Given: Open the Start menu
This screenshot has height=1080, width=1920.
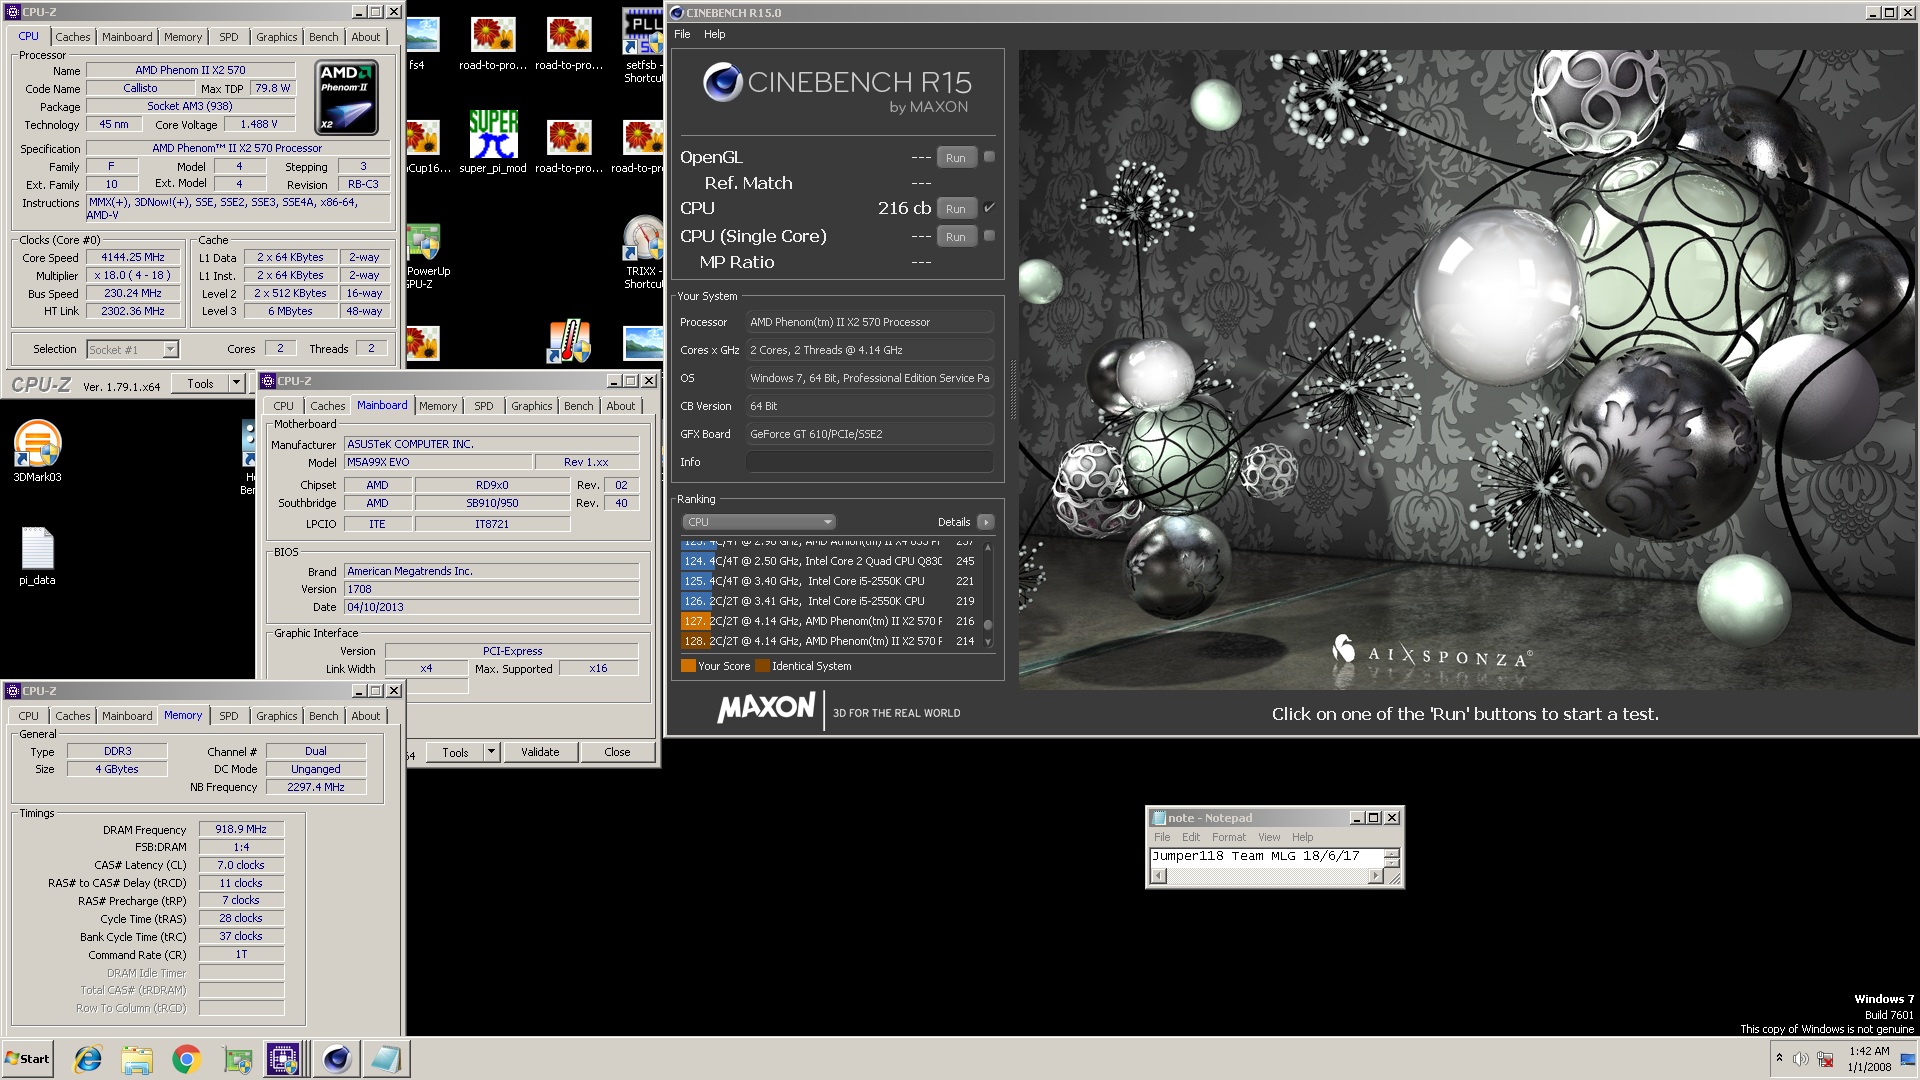Looking at the screenshot, I should [x=27, y=1059].
